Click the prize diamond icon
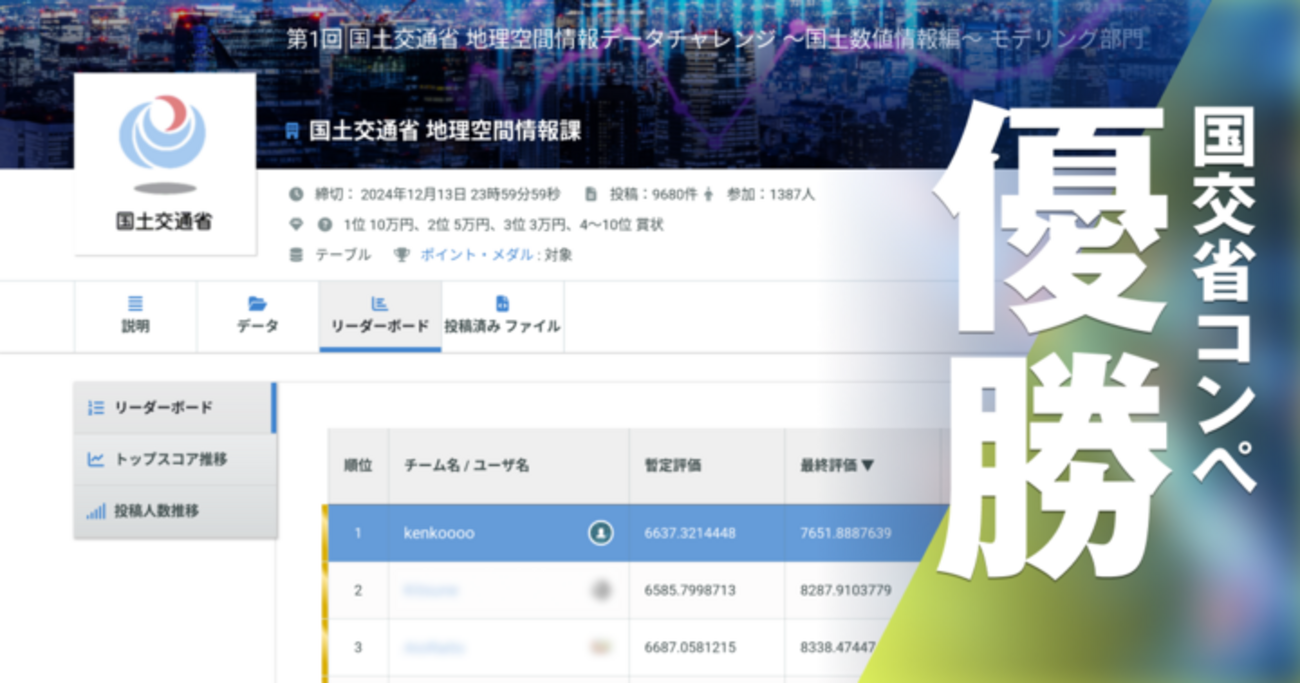The width and height of the screenshot is (1300, 683). click(x=296, y=224)
